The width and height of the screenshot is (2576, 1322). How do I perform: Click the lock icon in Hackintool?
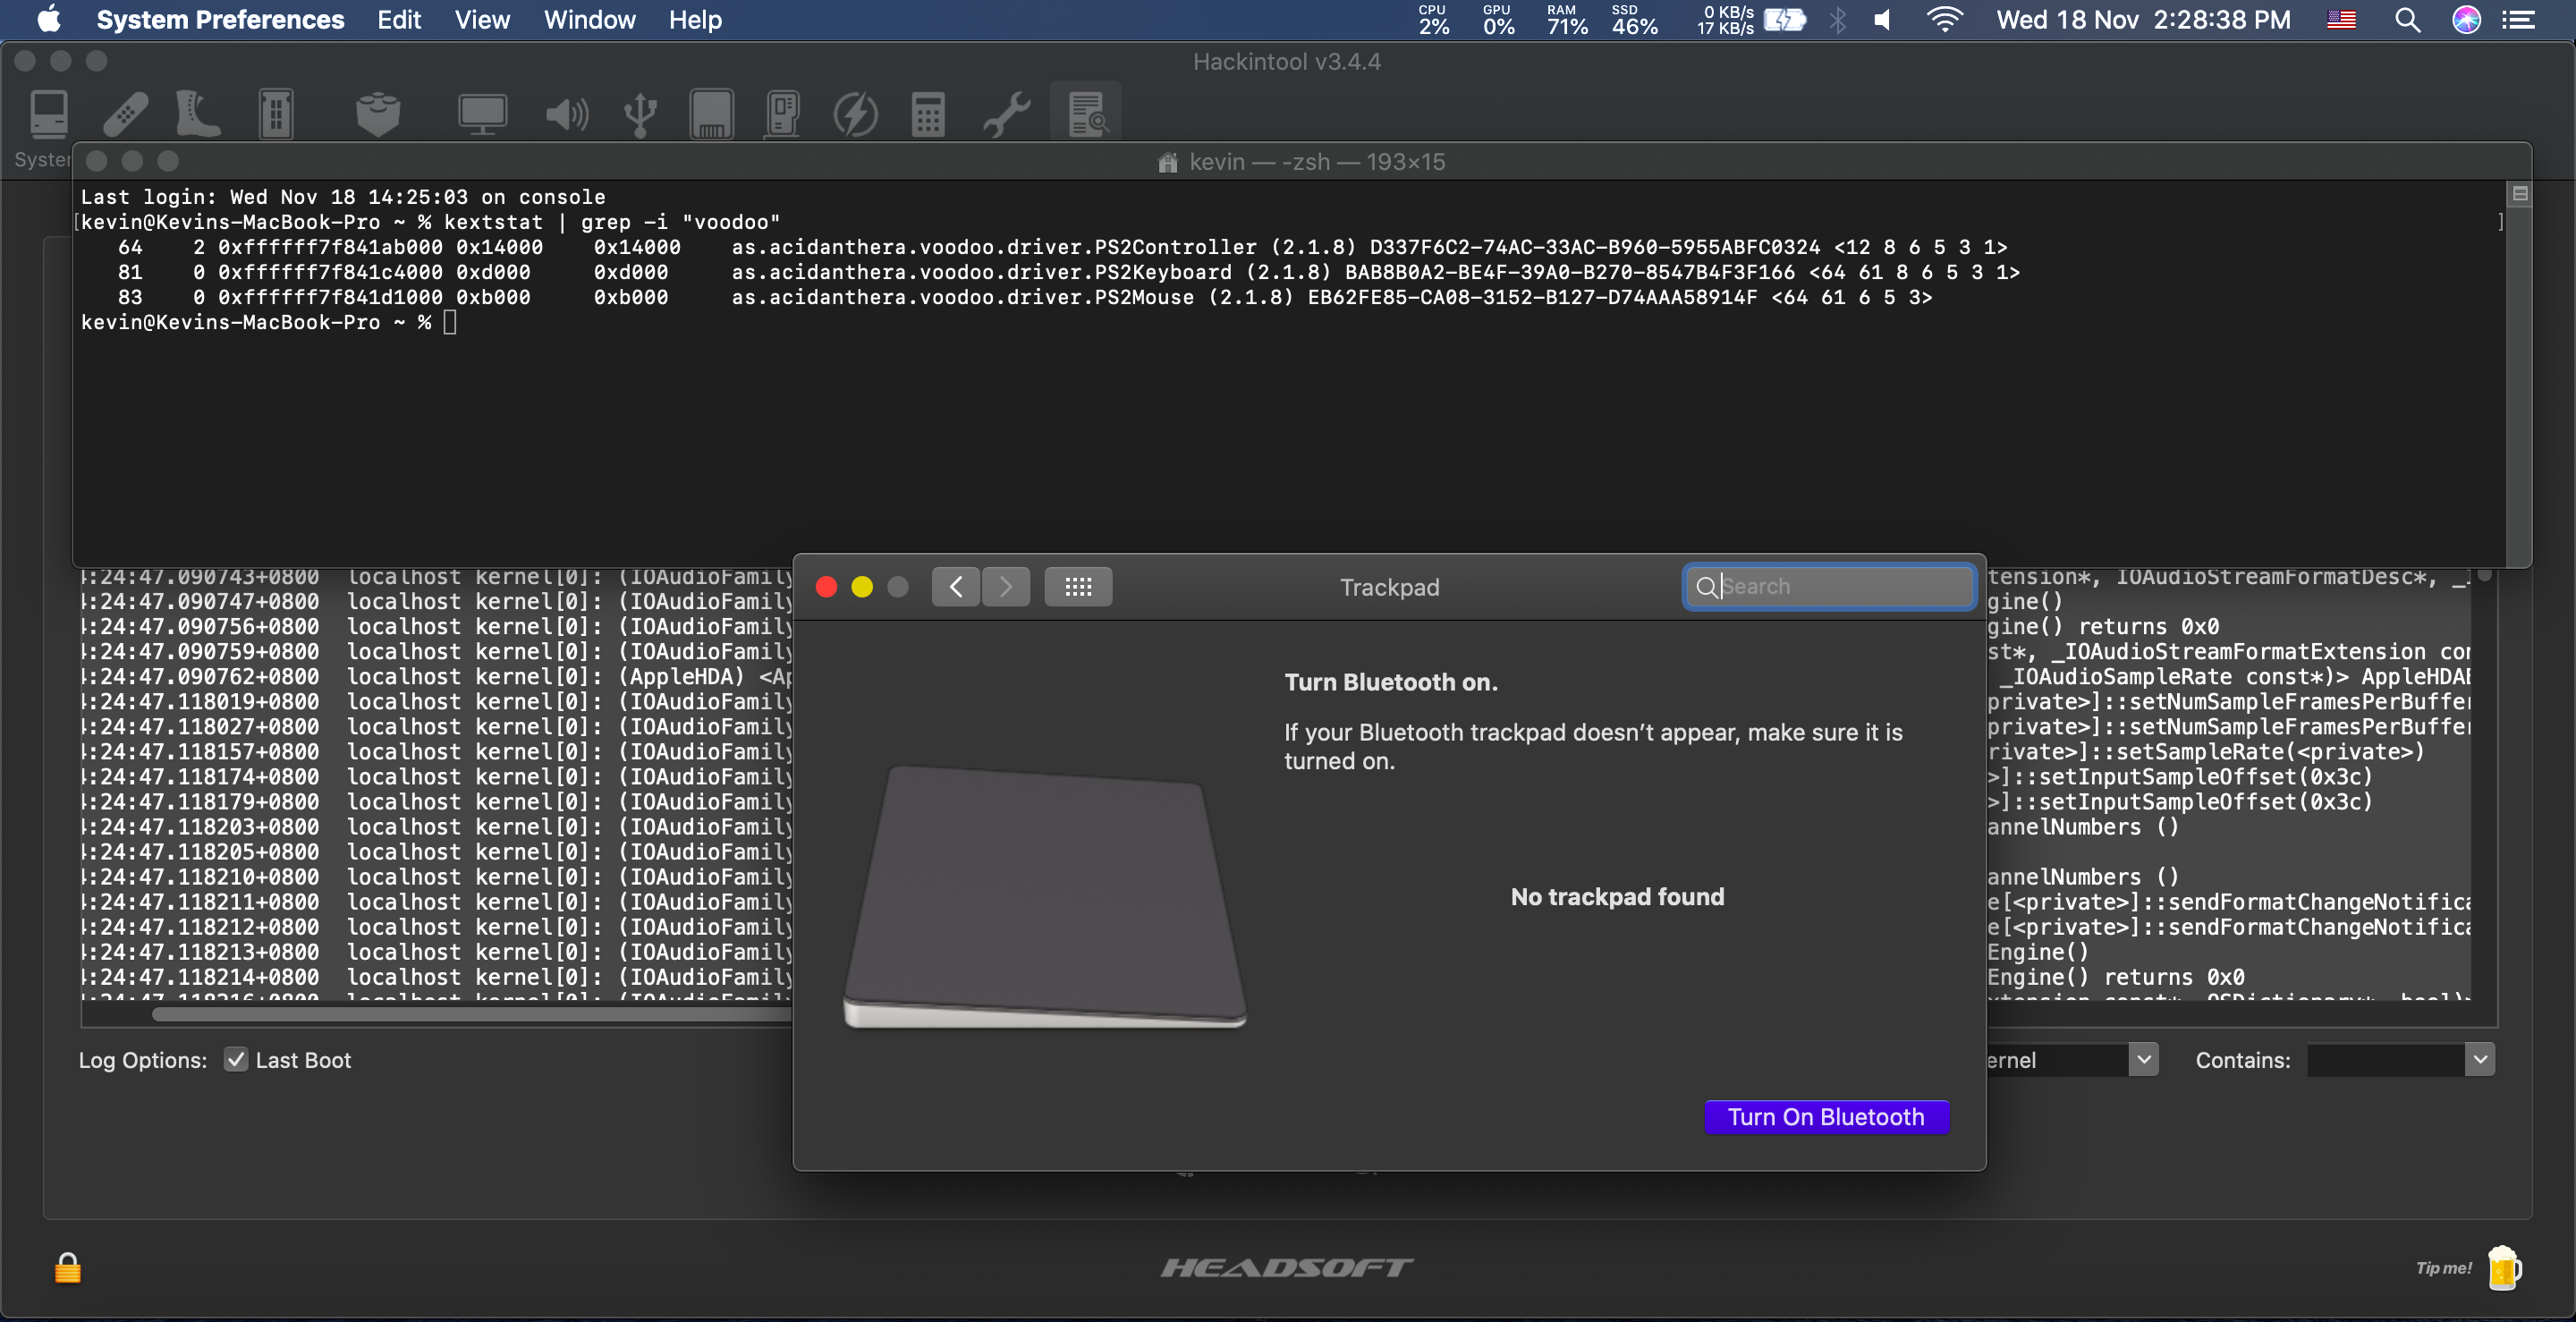tap(67, 1268)
